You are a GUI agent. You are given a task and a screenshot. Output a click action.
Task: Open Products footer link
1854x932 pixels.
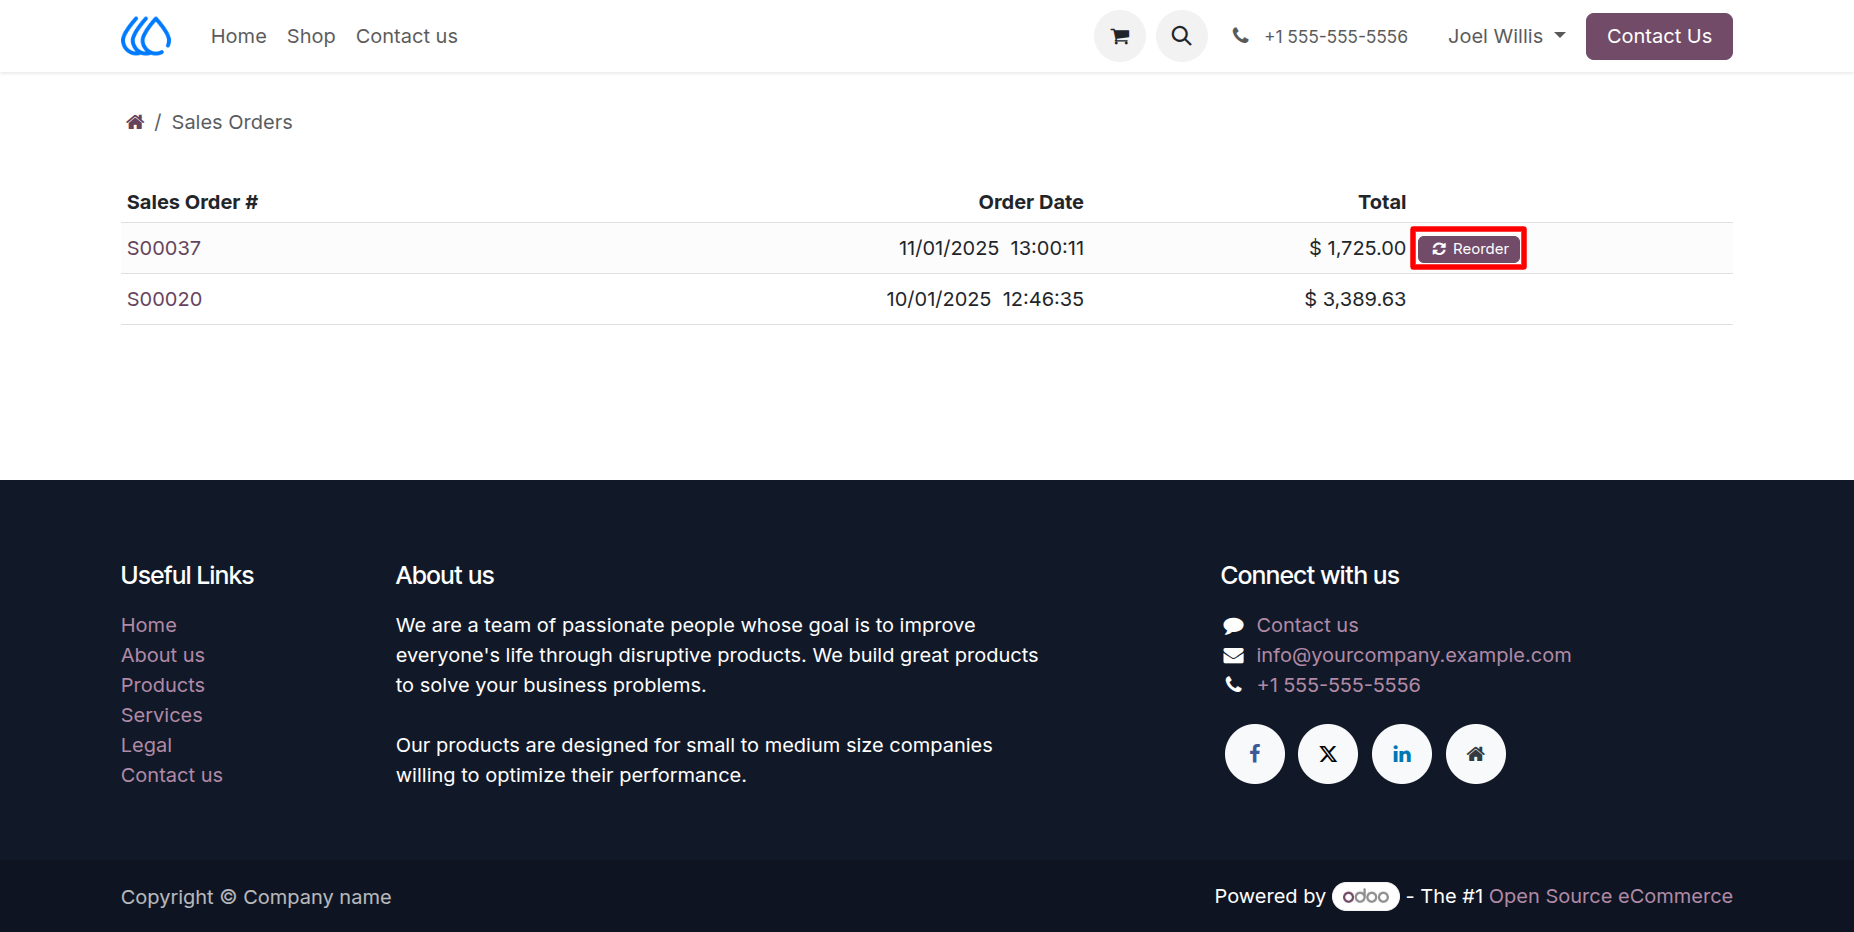click(163, 685)
